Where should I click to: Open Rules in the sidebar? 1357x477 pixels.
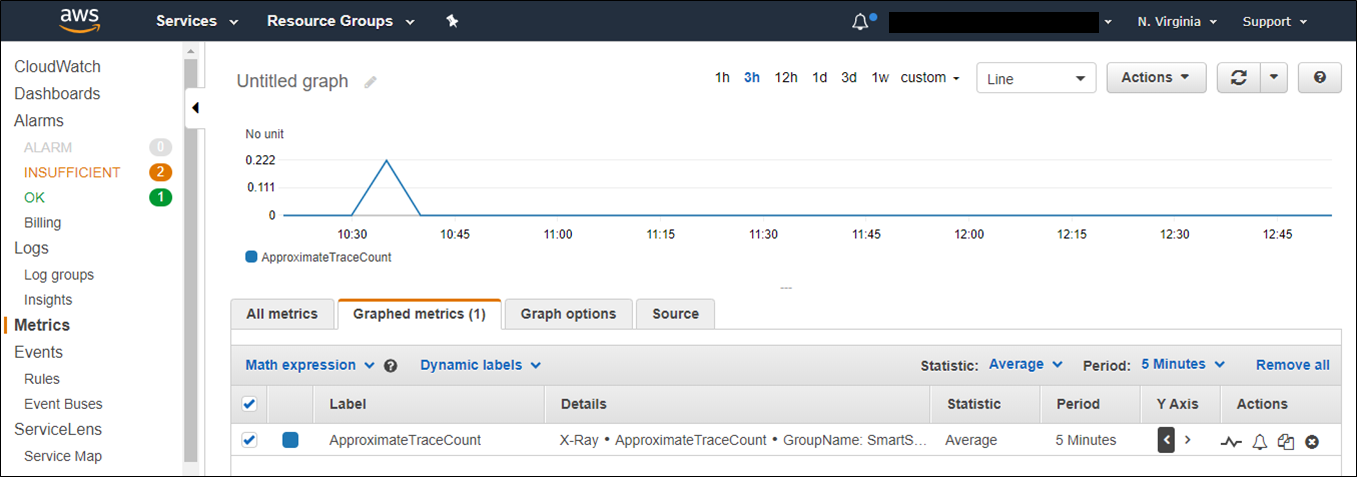click(42, 378)
